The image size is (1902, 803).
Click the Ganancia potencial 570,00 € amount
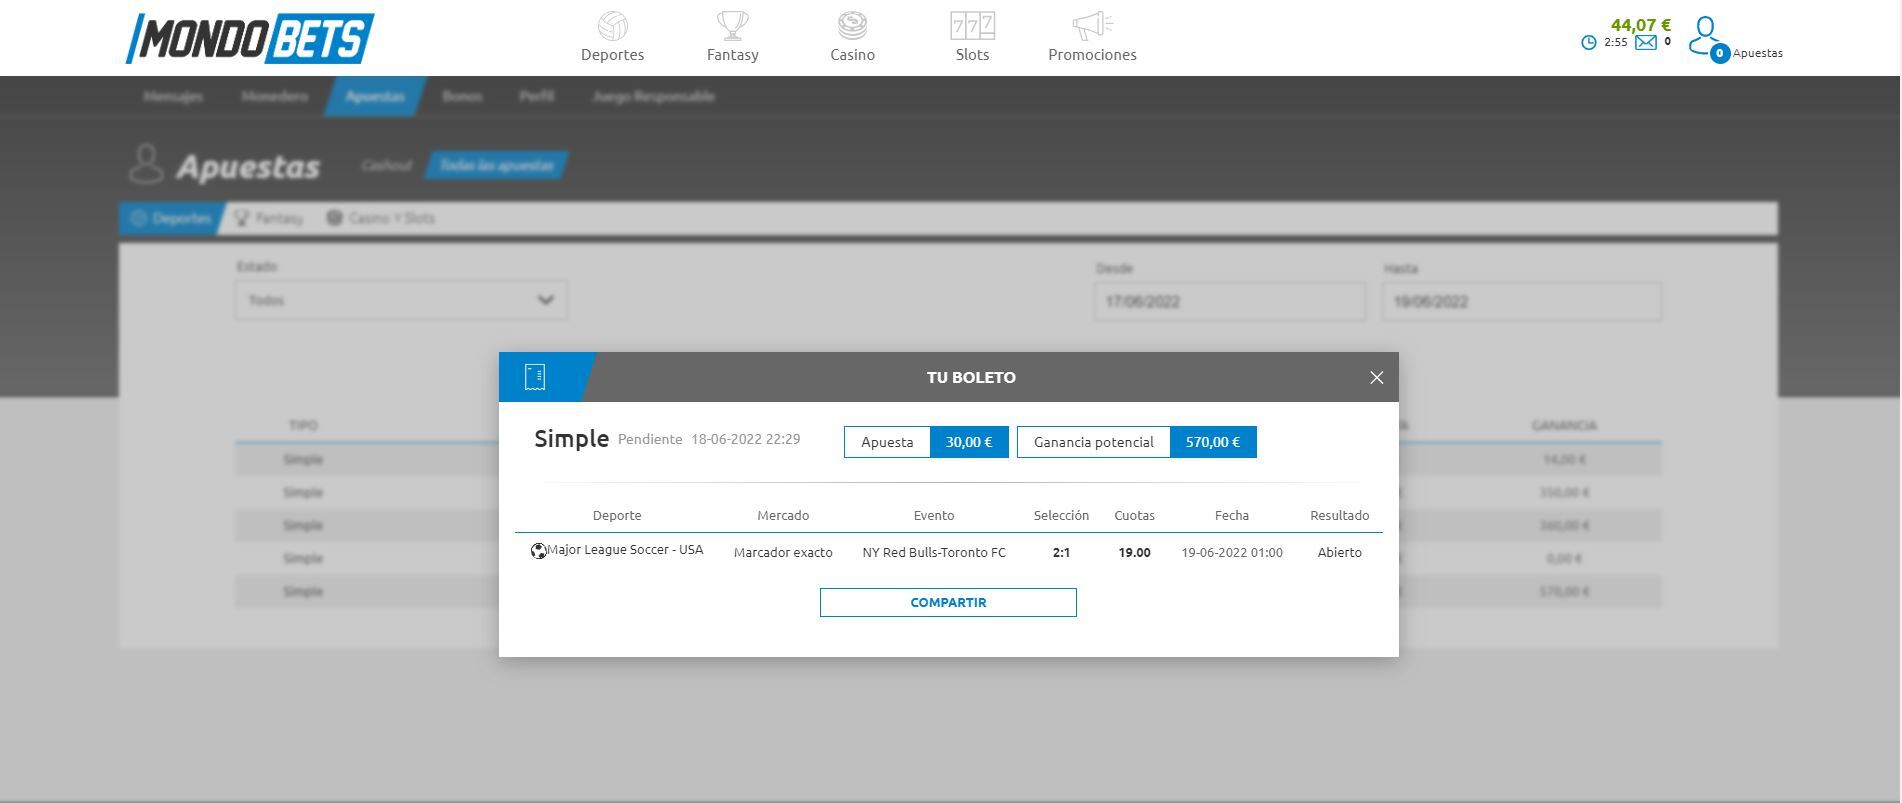(1213, 442)
